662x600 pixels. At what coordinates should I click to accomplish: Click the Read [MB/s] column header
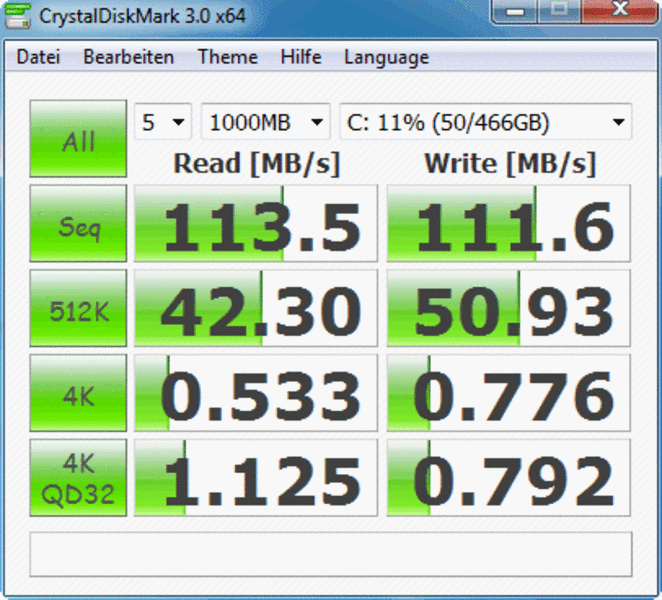[x=257, y=163]
